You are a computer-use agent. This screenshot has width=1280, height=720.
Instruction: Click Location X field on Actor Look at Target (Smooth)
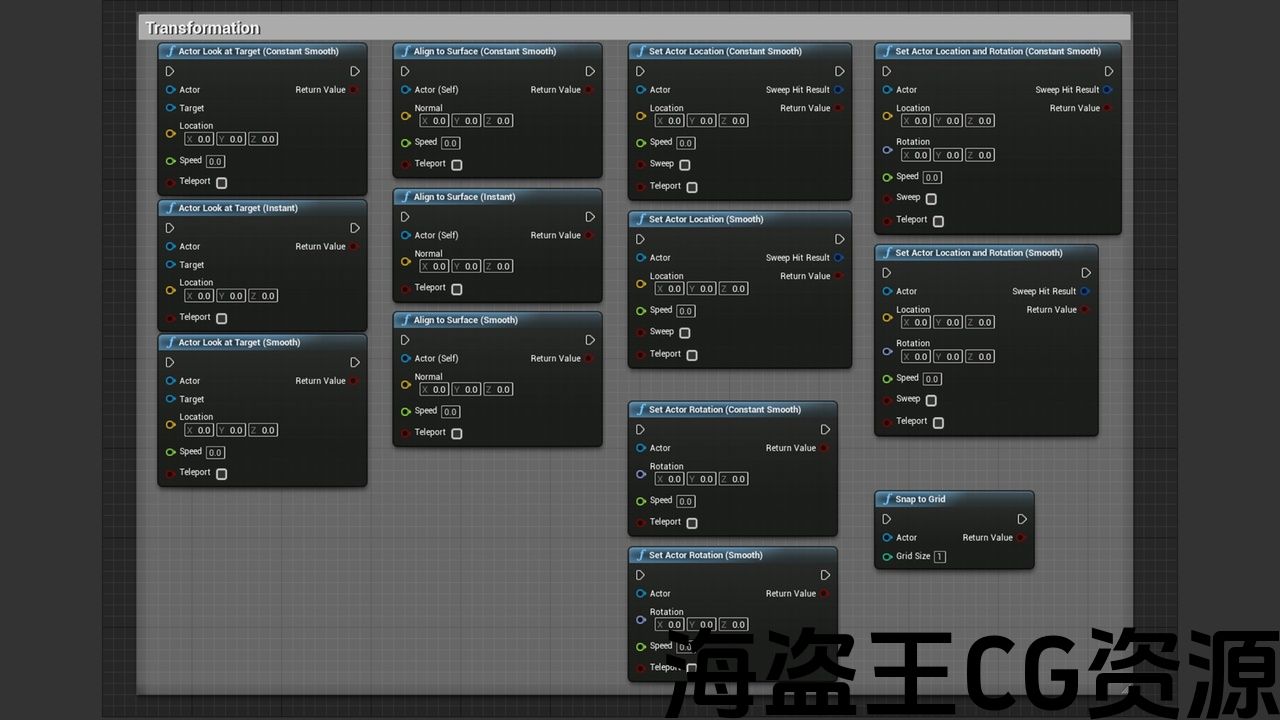[199, 430]
